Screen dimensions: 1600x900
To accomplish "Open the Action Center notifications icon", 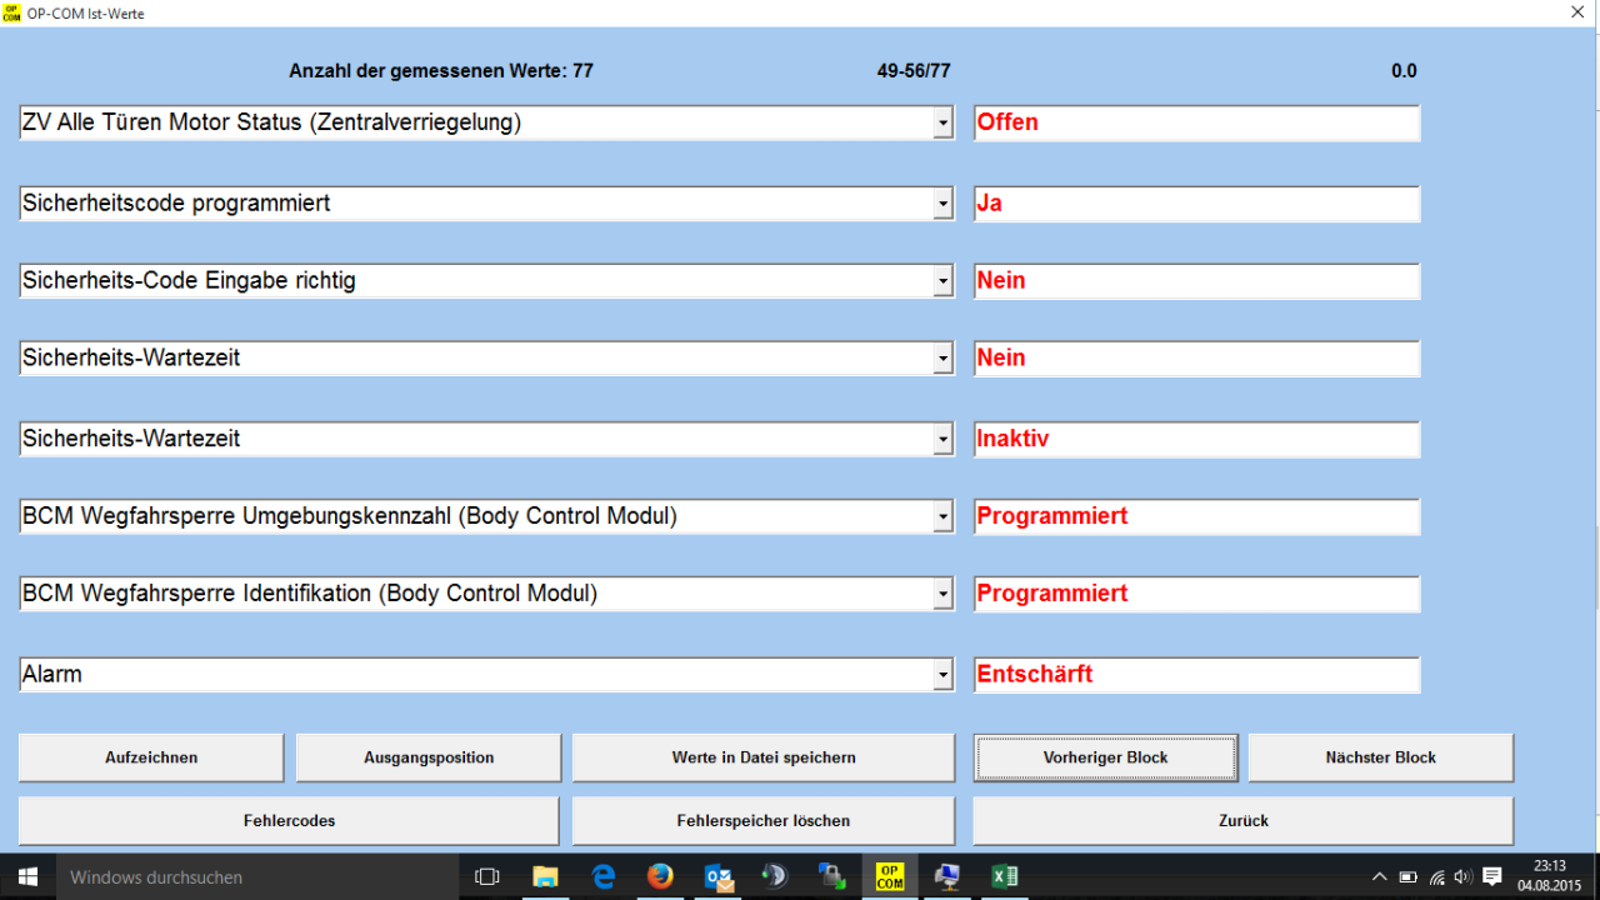I will click(1492, 877).
